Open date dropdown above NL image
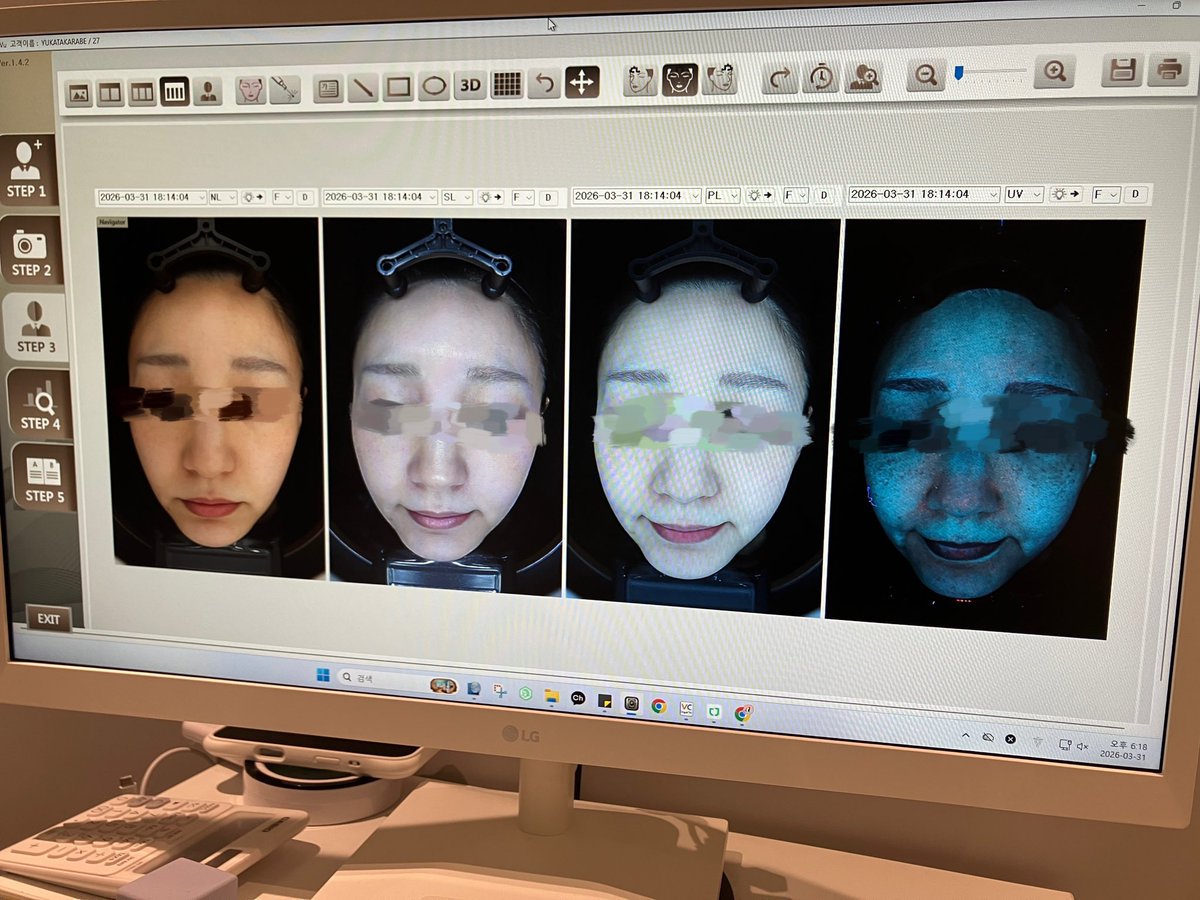The width and height of the screenshot is (1200, 900). [152, 198]
